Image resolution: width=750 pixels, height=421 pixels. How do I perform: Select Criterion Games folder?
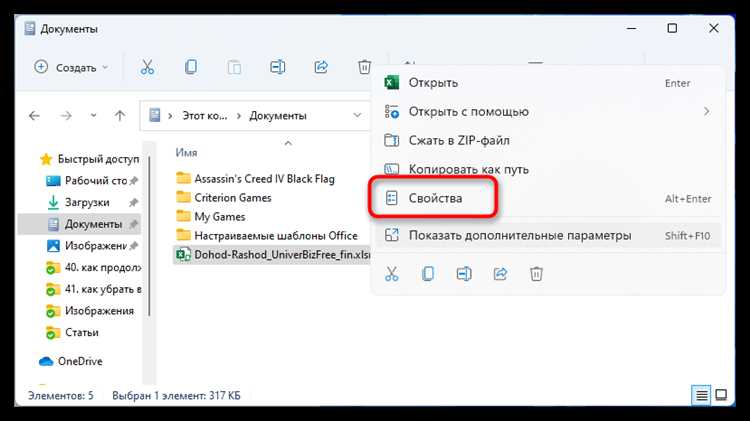tap(224, 198)
